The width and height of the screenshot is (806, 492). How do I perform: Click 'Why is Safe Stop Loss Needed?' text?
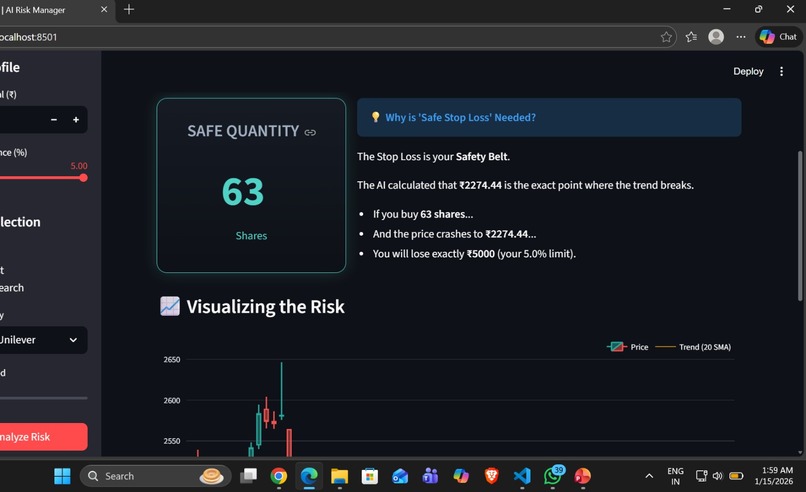pyautogui.click(x=461, y=117)
